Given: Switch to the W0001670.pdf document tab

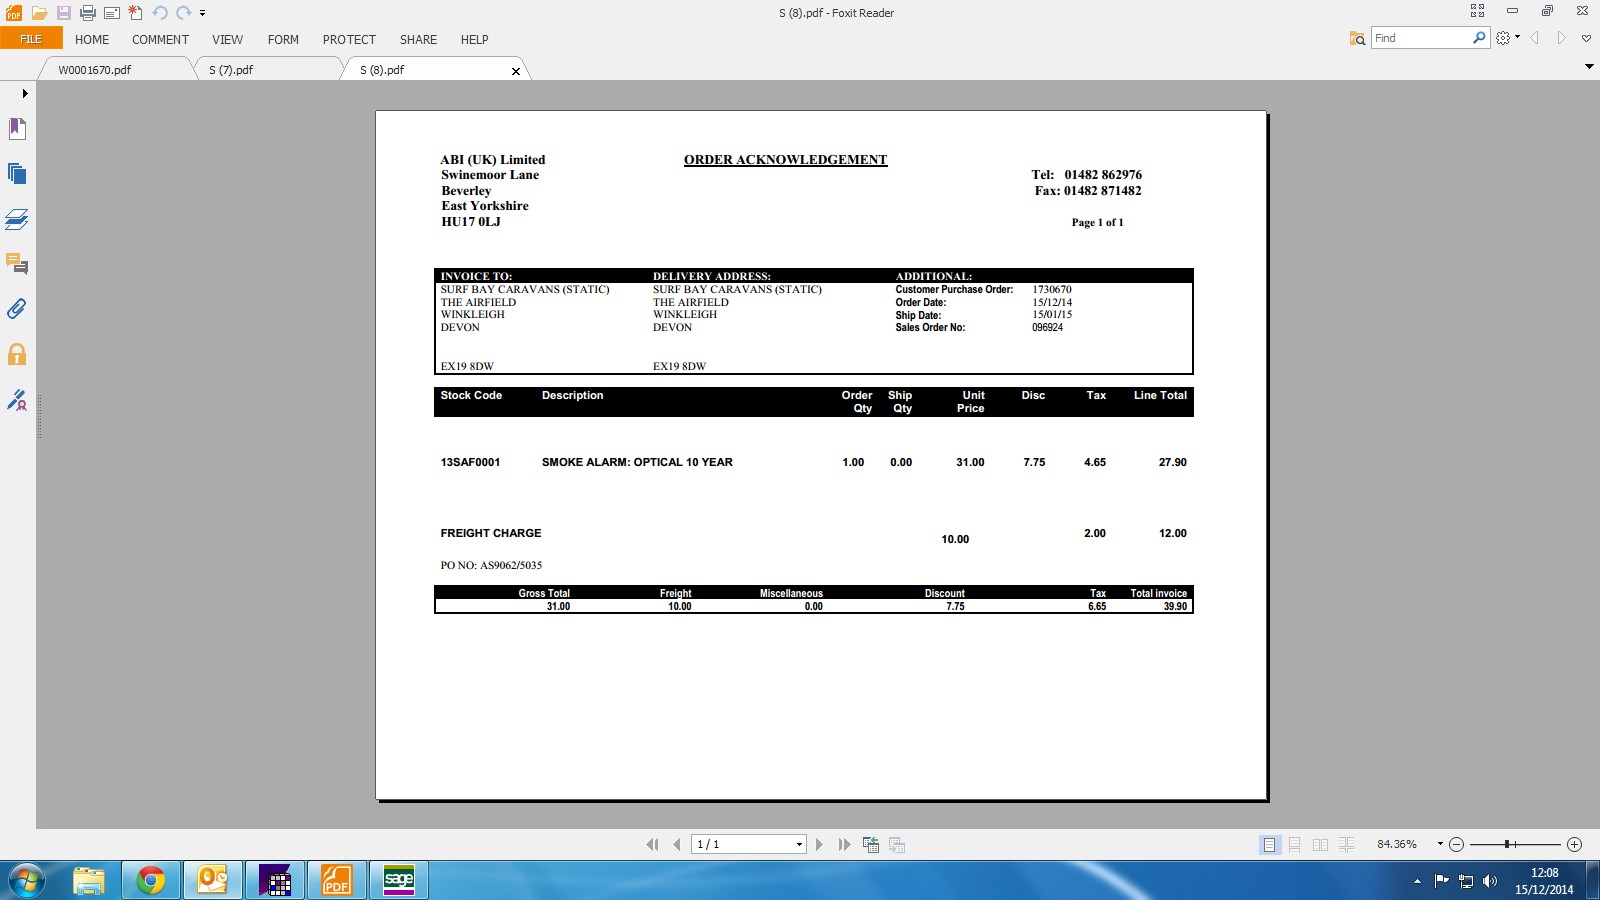Looking at the screenshot, I should [95, 70].
